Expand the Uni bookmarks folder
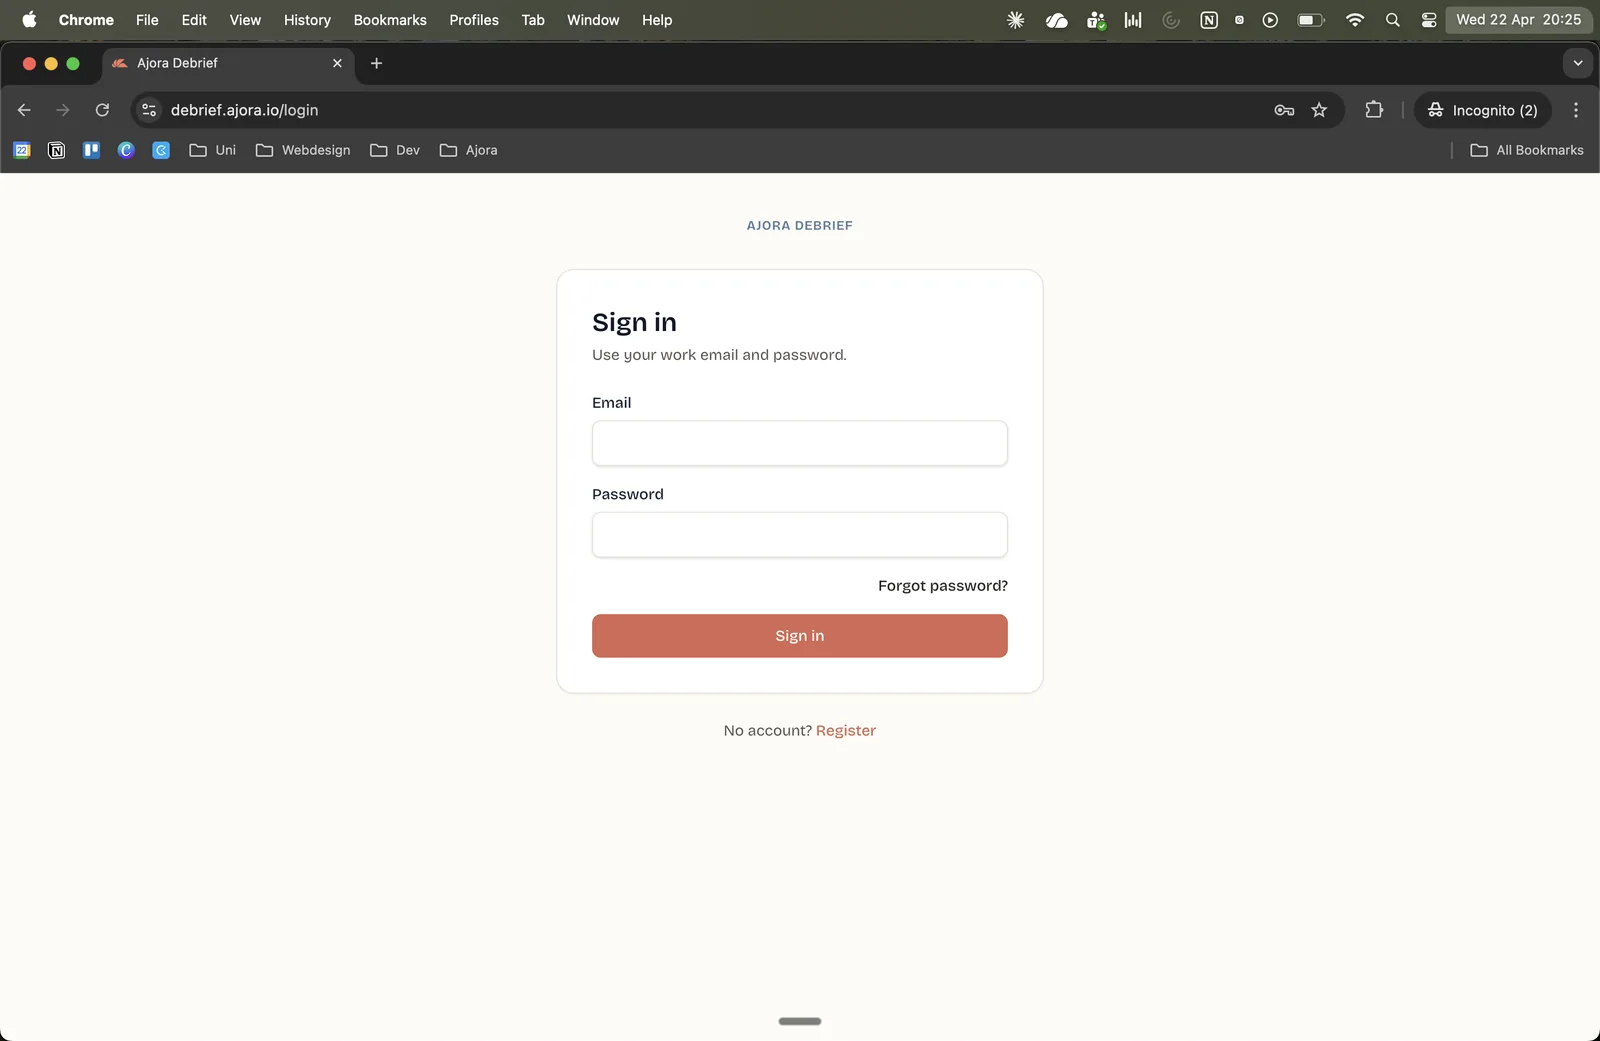Screen dimensions: 1600x1041 (x=213, y=150)
